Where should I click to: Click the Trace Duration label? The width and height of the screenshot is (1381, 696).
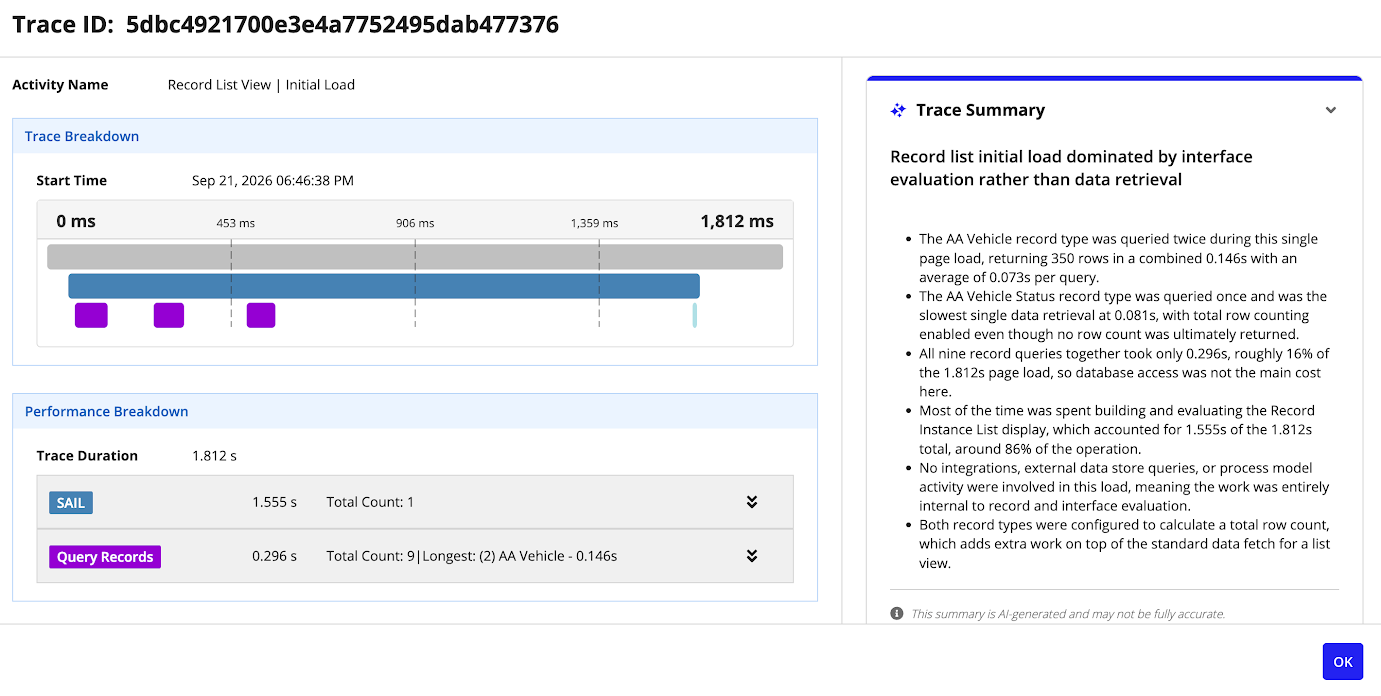pos(87,456)
